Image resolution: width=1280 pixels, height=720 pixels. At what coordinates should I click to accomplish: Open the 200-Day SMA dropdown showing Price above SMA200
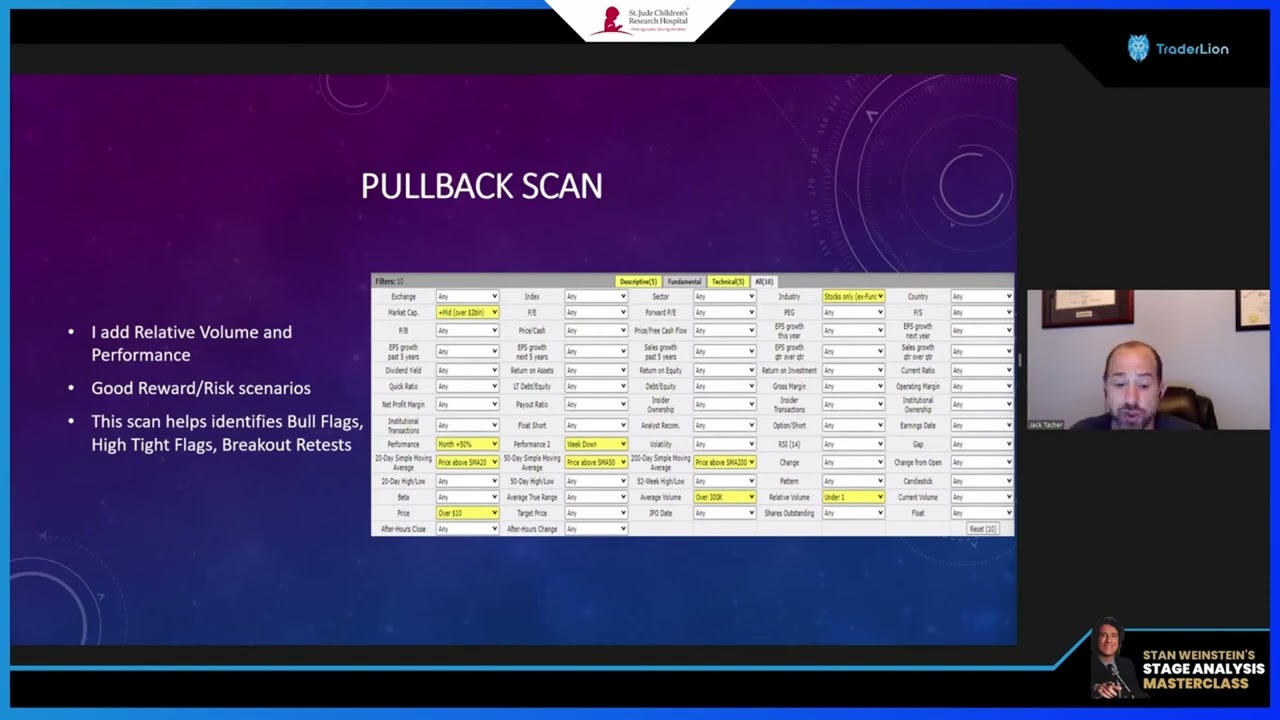click(x=725, y=463)
